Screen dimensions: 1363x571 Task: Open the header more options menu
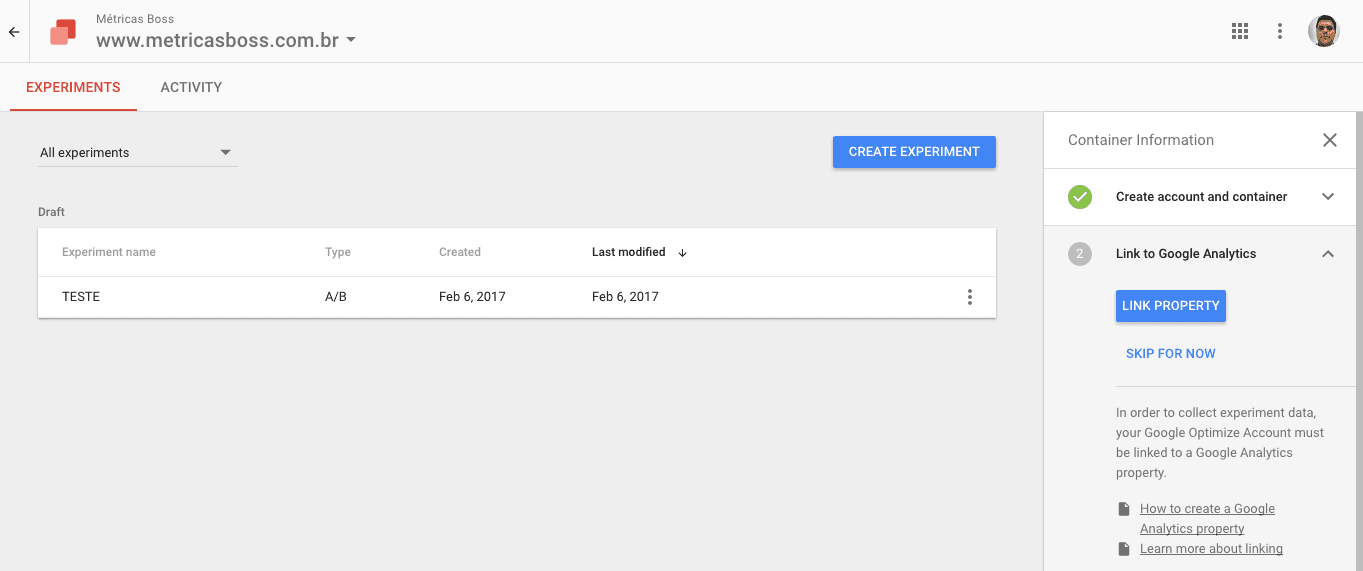1280,31
